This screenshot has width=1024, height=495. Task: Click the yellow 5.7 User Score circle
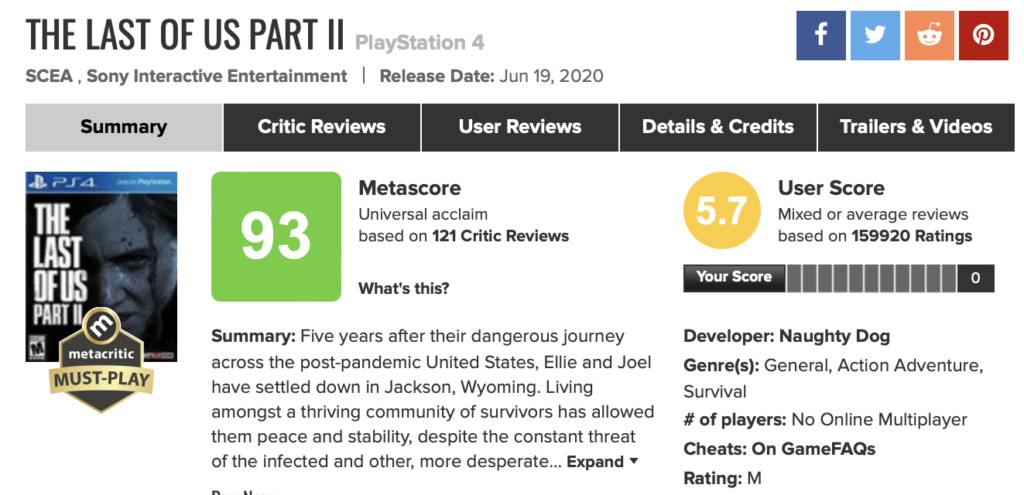point(722,210)
